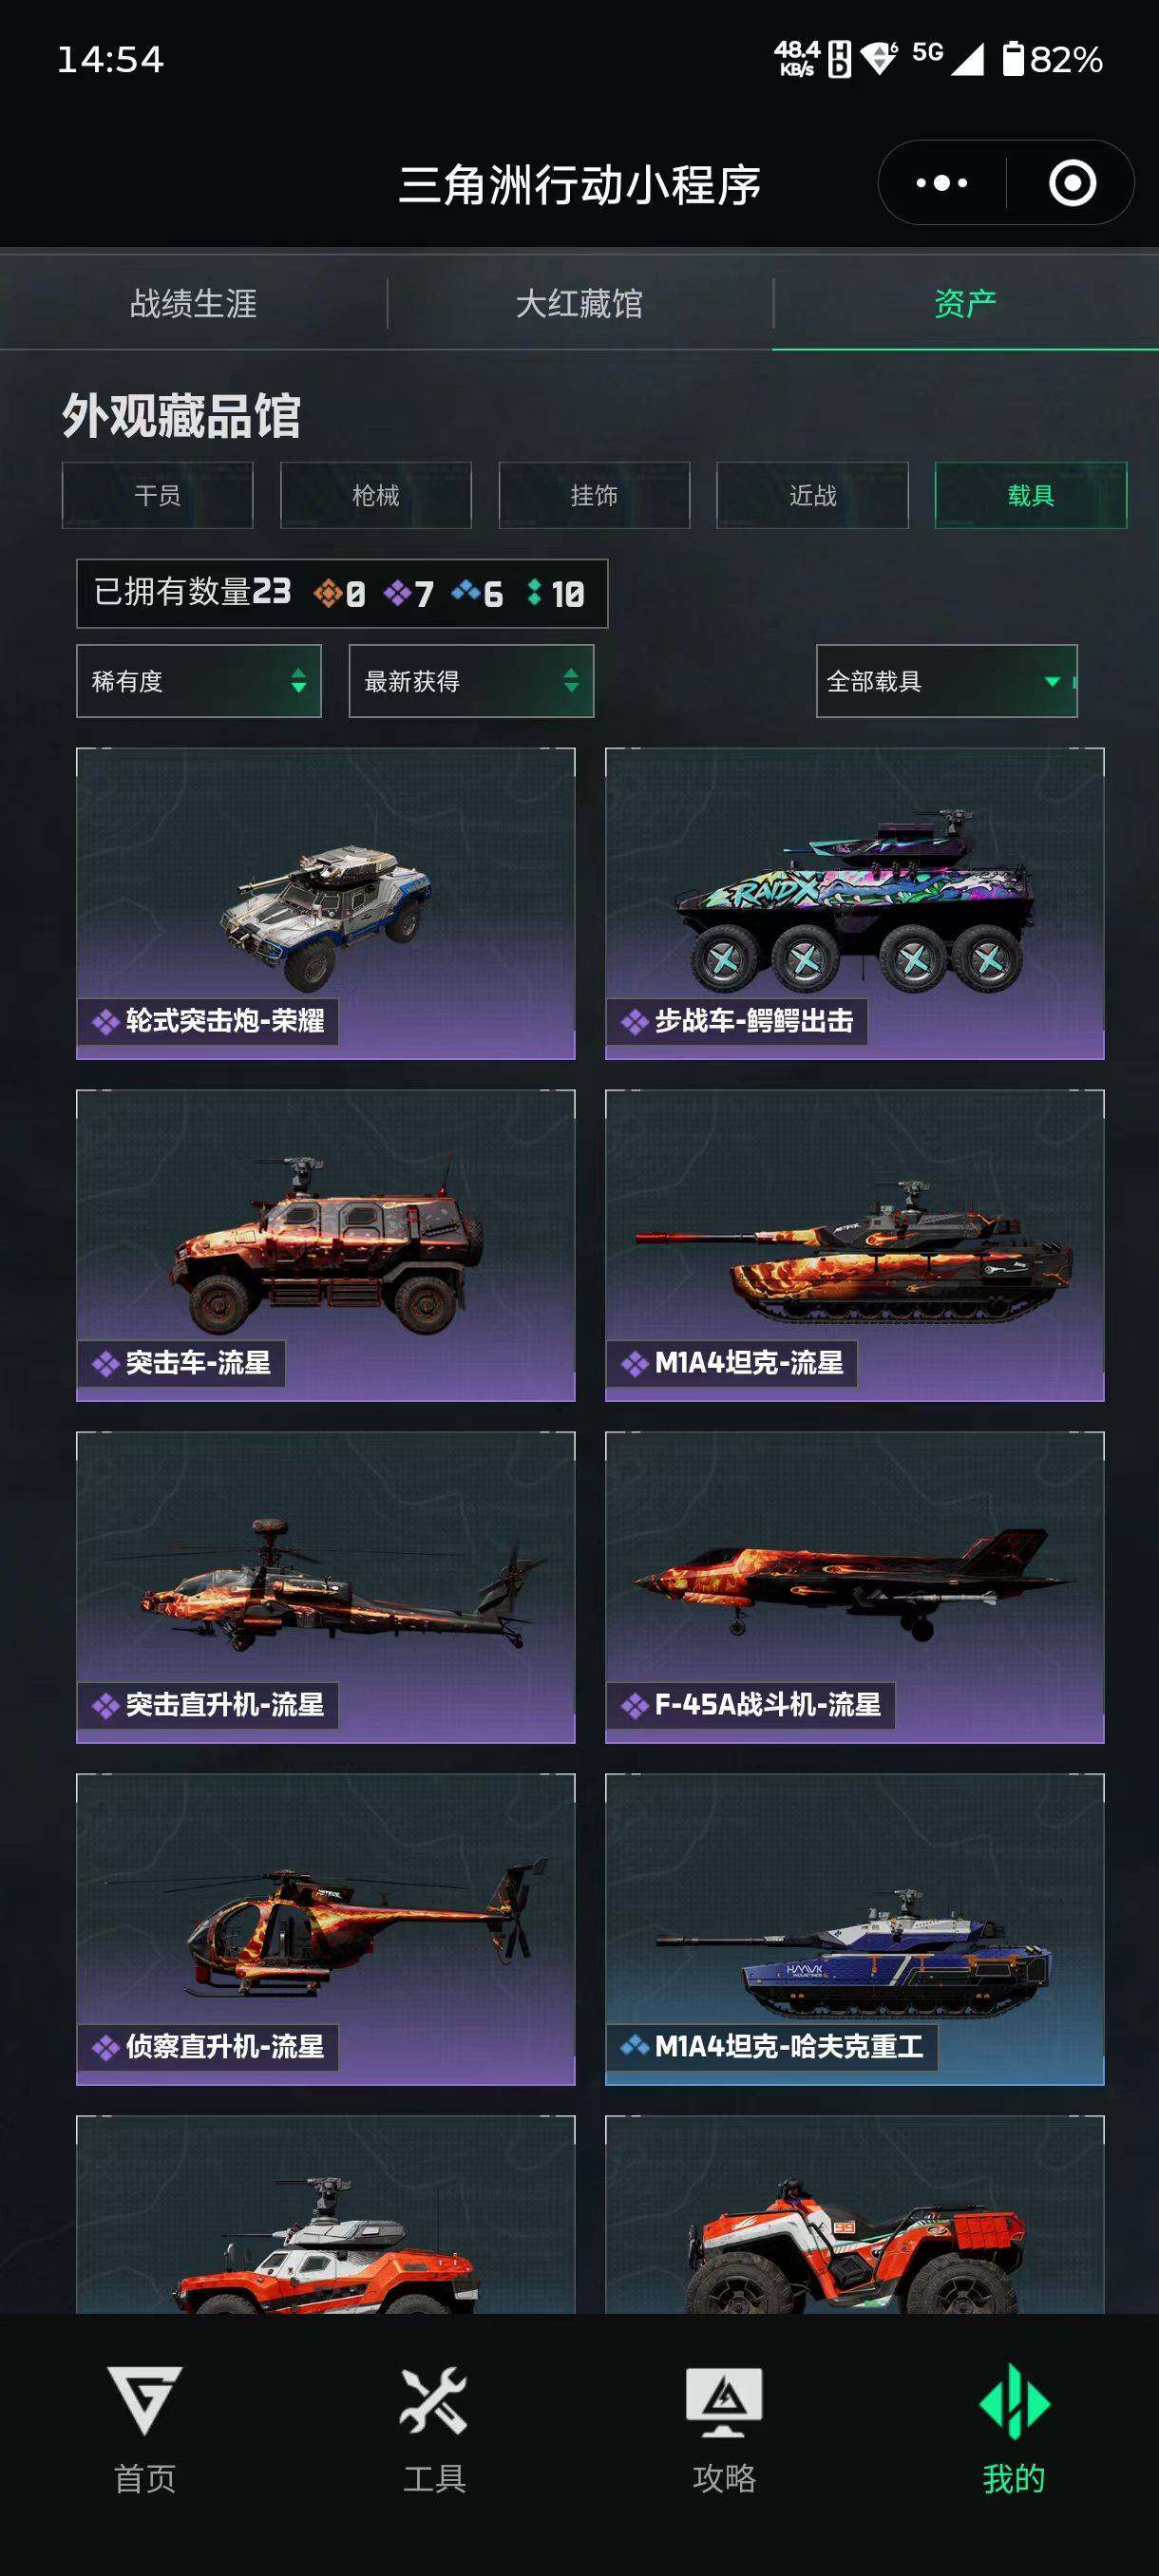Toggle 稀有度 sort order

pyautogui.click(x=199, y=681)
